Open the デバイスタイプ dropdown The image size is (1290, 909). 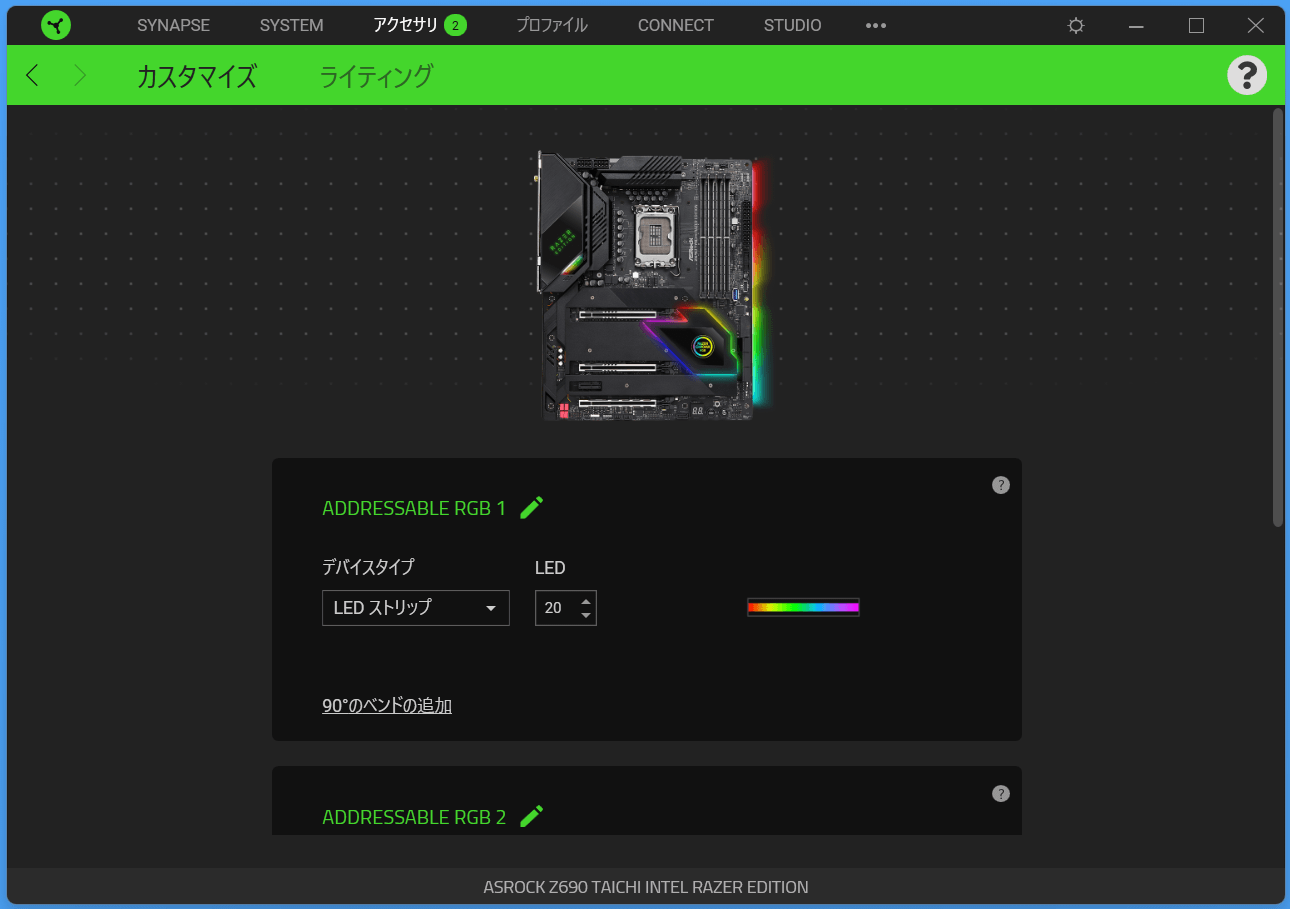[416, 608]
